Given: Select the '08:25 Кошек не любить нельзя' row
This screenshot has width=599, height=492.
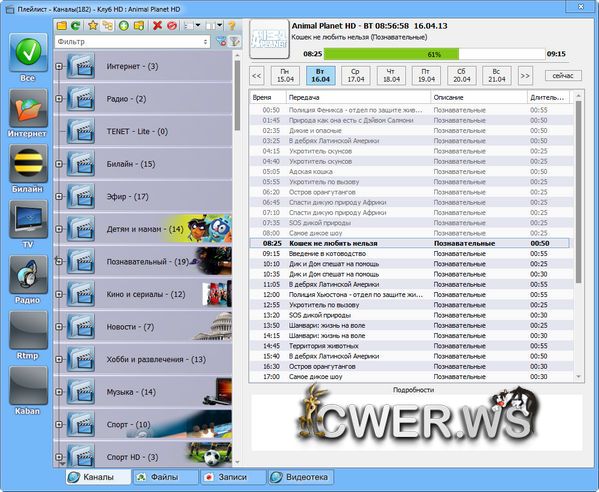Looking at the screenshot, I should [x=410, y=243].
